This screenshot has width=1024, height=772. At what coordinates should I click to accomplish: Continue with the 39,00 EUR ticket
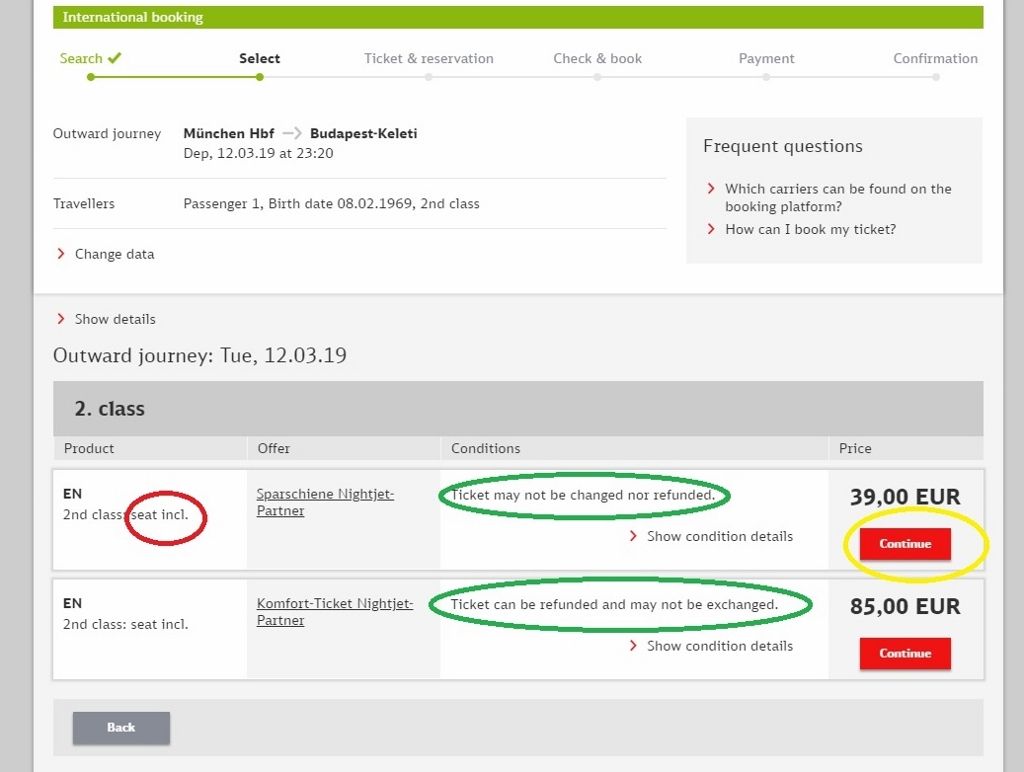click(905, 543)
